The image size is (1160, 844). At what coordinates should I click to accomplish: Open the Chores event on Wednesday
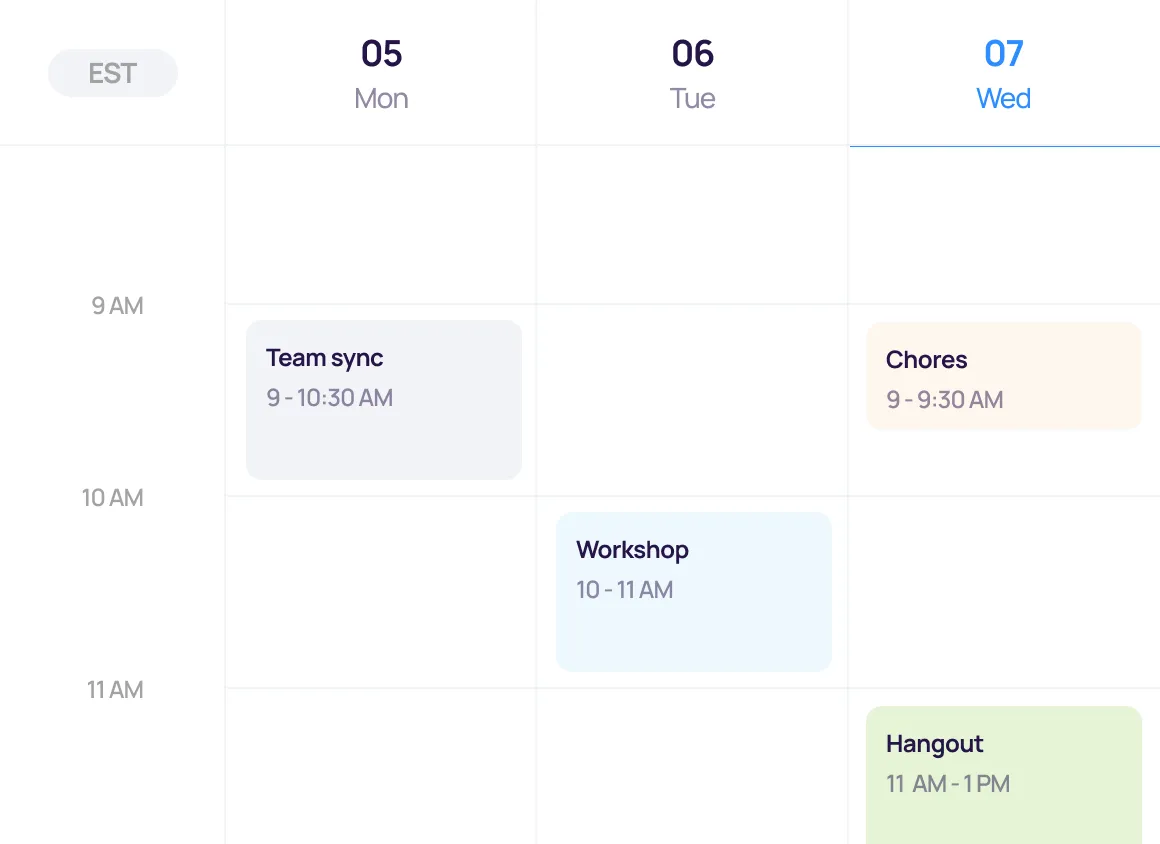[x=1003, y=376]
